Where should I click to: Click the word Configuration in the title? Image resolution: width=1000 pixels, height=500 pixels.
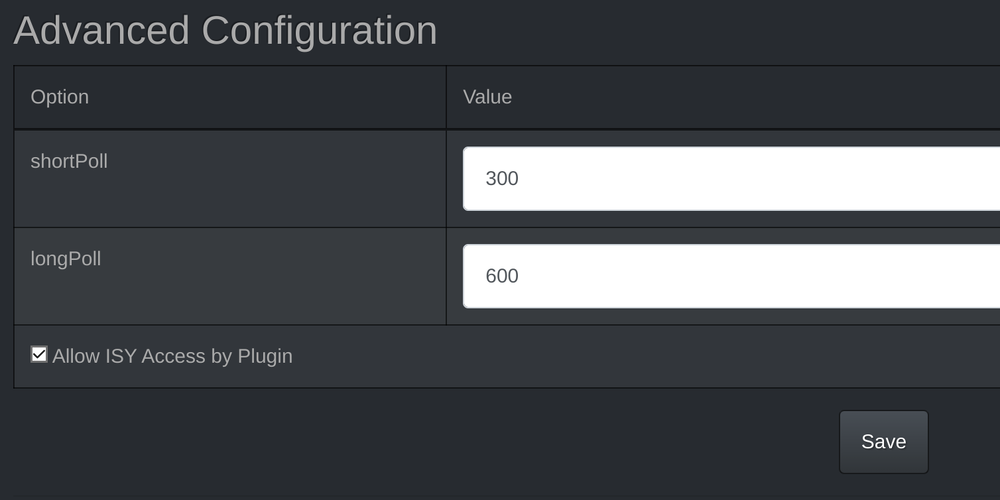319,31
